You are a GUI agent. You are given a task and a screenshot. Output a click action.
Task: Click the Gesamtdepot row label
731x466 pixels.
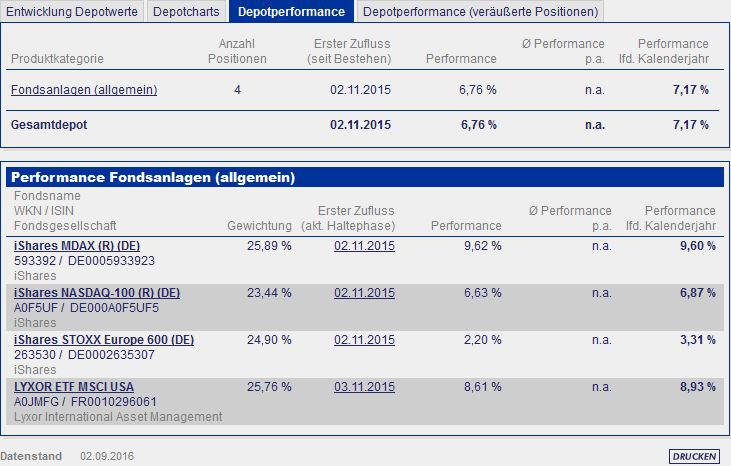(x=49, y=125)
